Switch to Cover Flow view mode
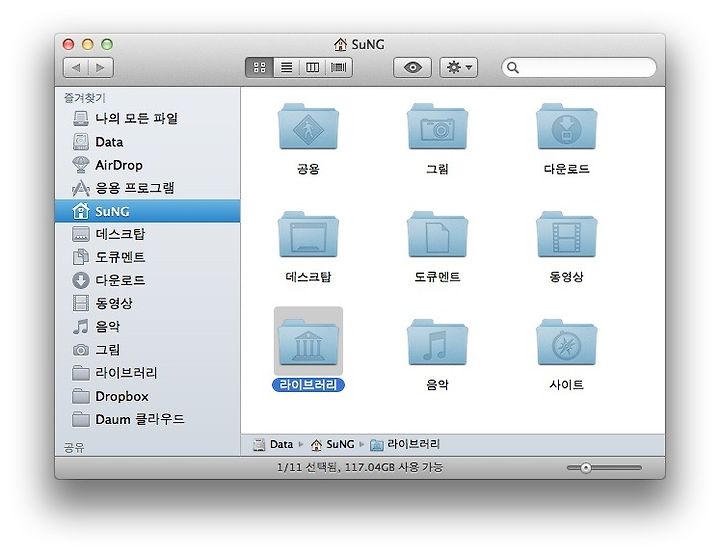 (x=339, y=67)
